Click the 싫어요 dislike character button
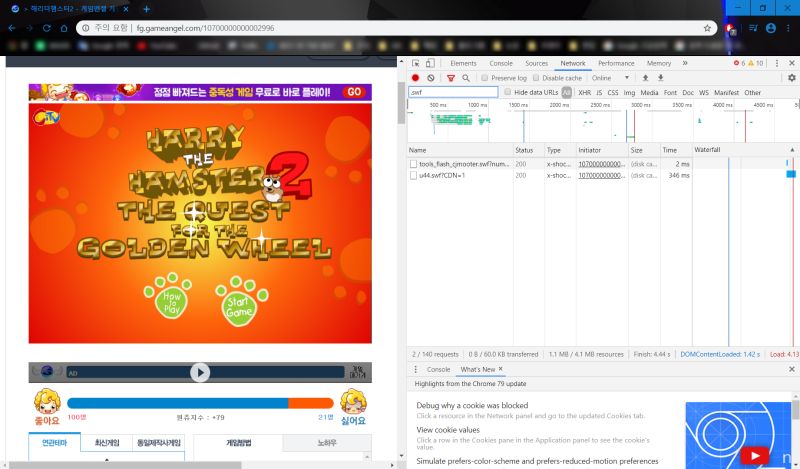Image resolution: width=800 pixels, height=469 pixels. (354, 407)
